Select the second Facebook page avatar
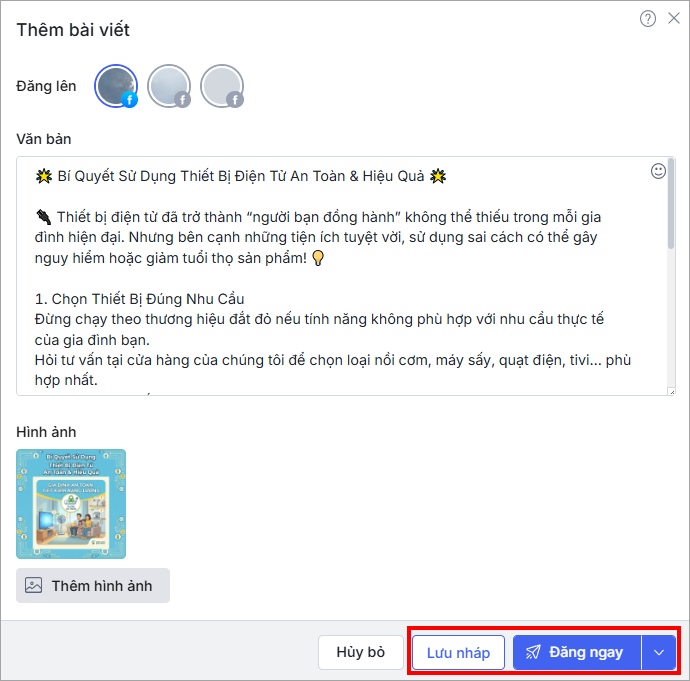The width and height of the screenshot is (690, 681). tap(169, 86)
